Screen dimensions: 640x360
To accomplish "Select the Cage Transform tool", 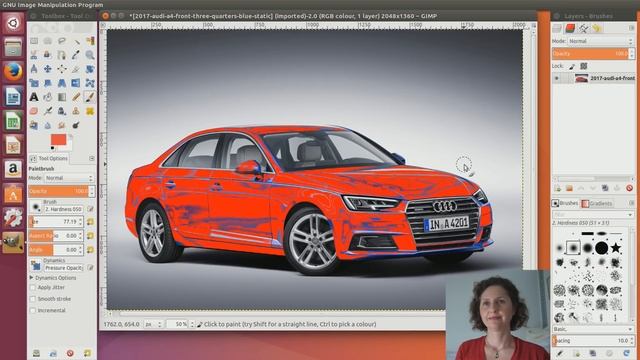I will (x=90, y=83).
